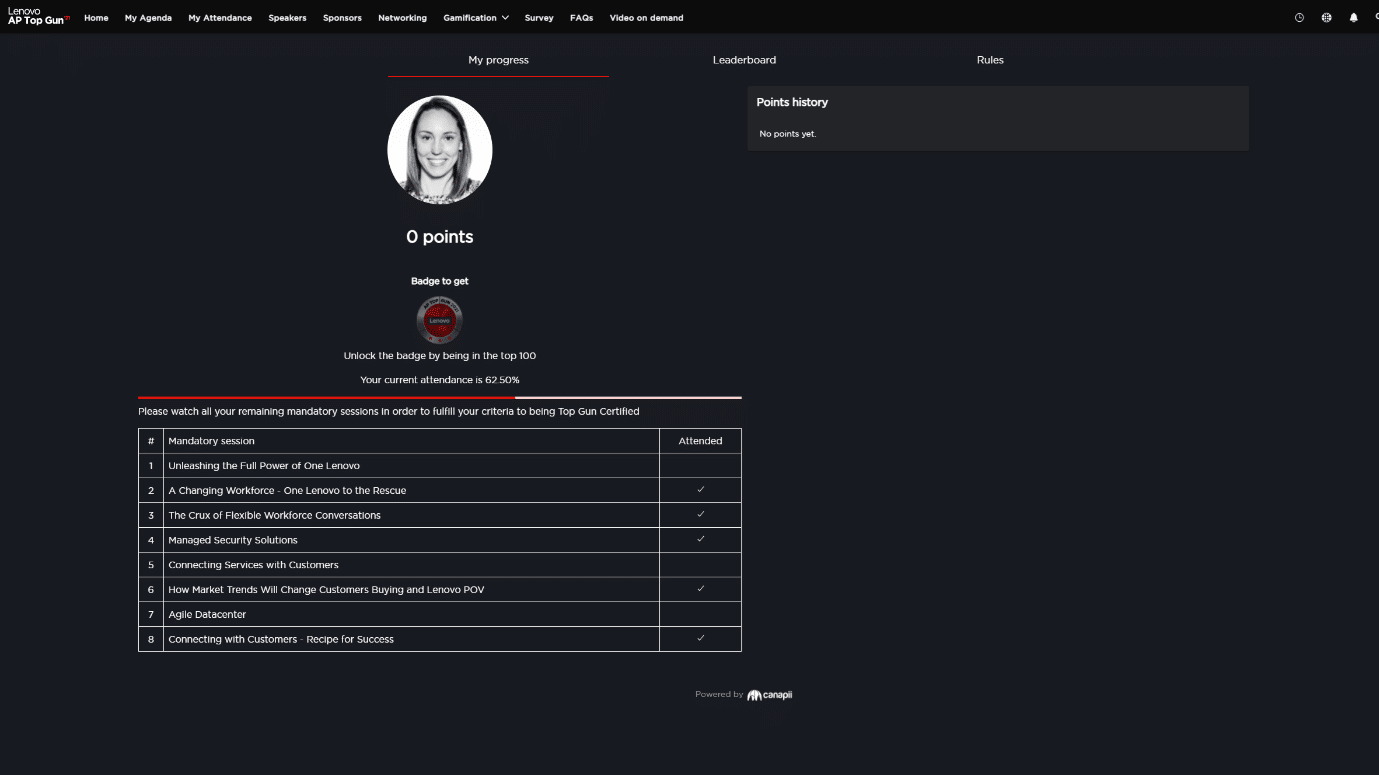This screenshot has height=775, width=1379.
Task: Open Video on demand
Action: point(646,18)
